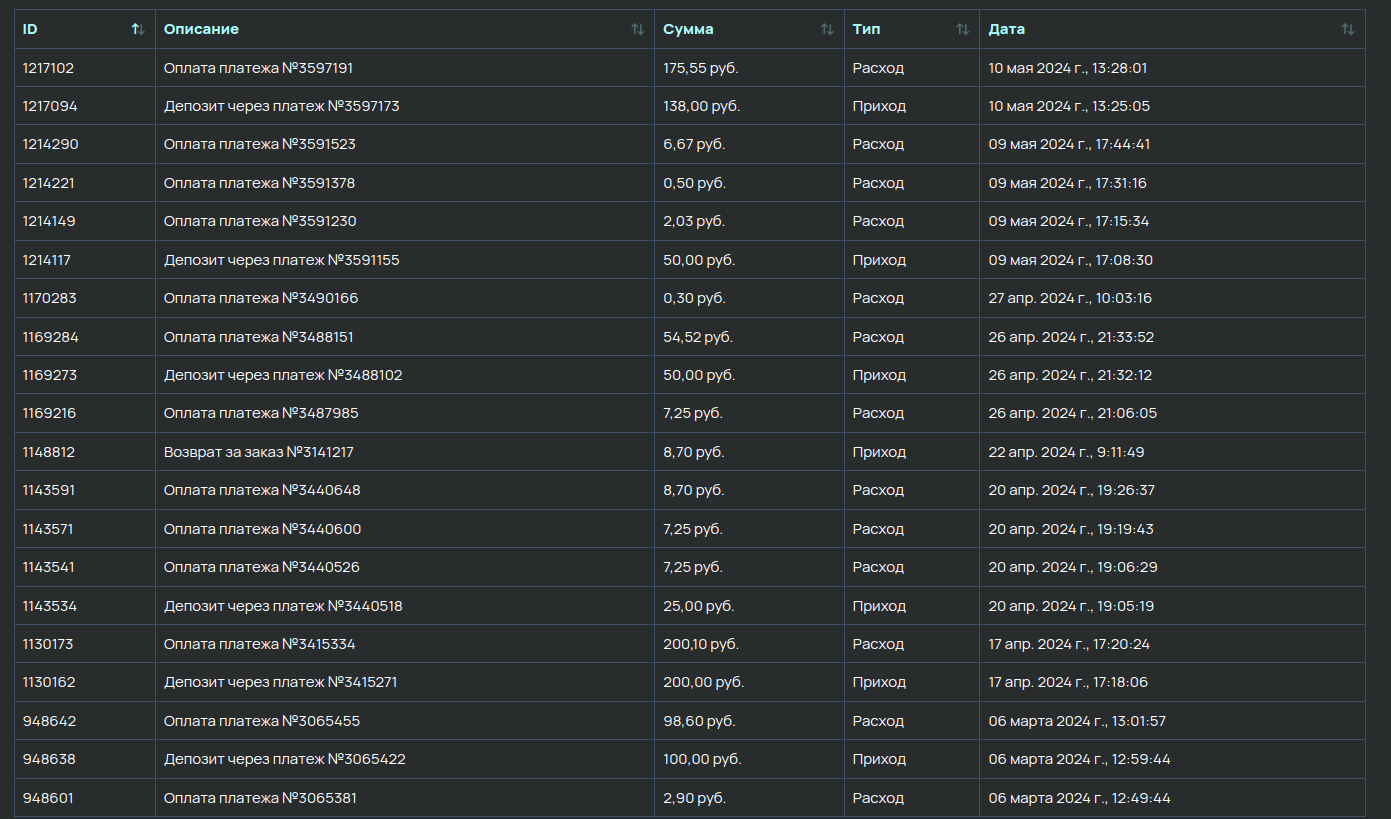Click Возврат за заказ №3141217 entry

[x=258, y=452]
